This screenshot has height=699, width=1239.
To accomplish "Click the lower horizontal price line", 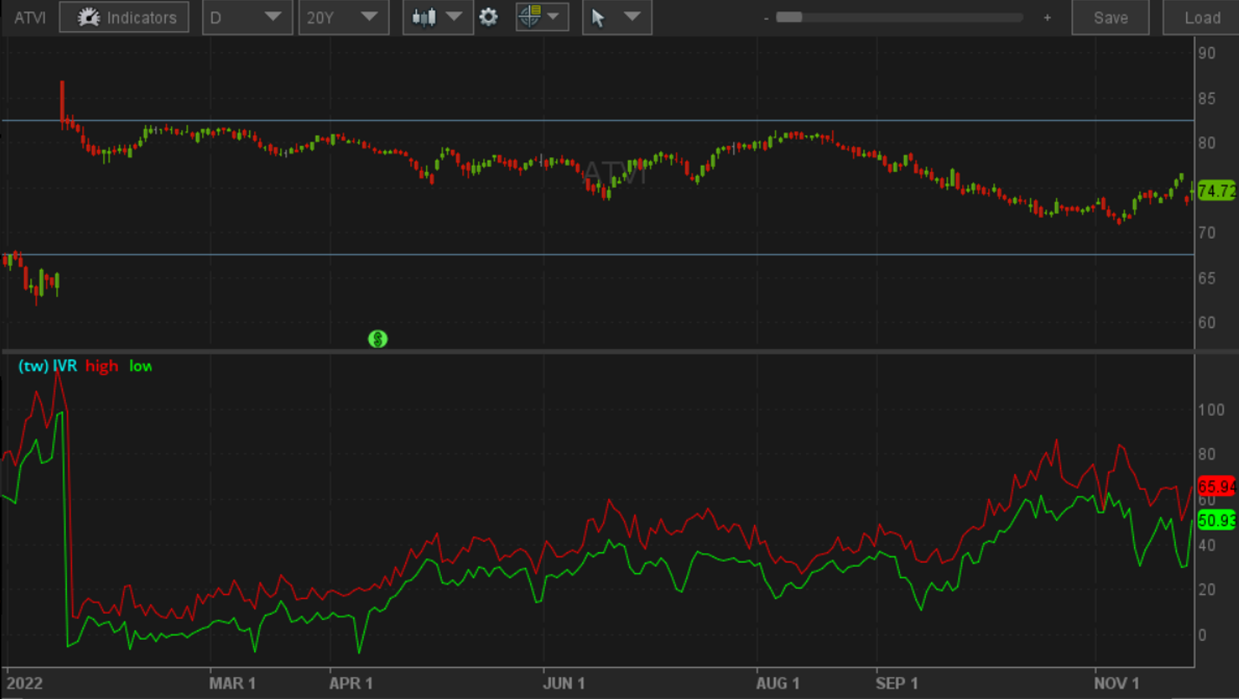I will 598,255.
